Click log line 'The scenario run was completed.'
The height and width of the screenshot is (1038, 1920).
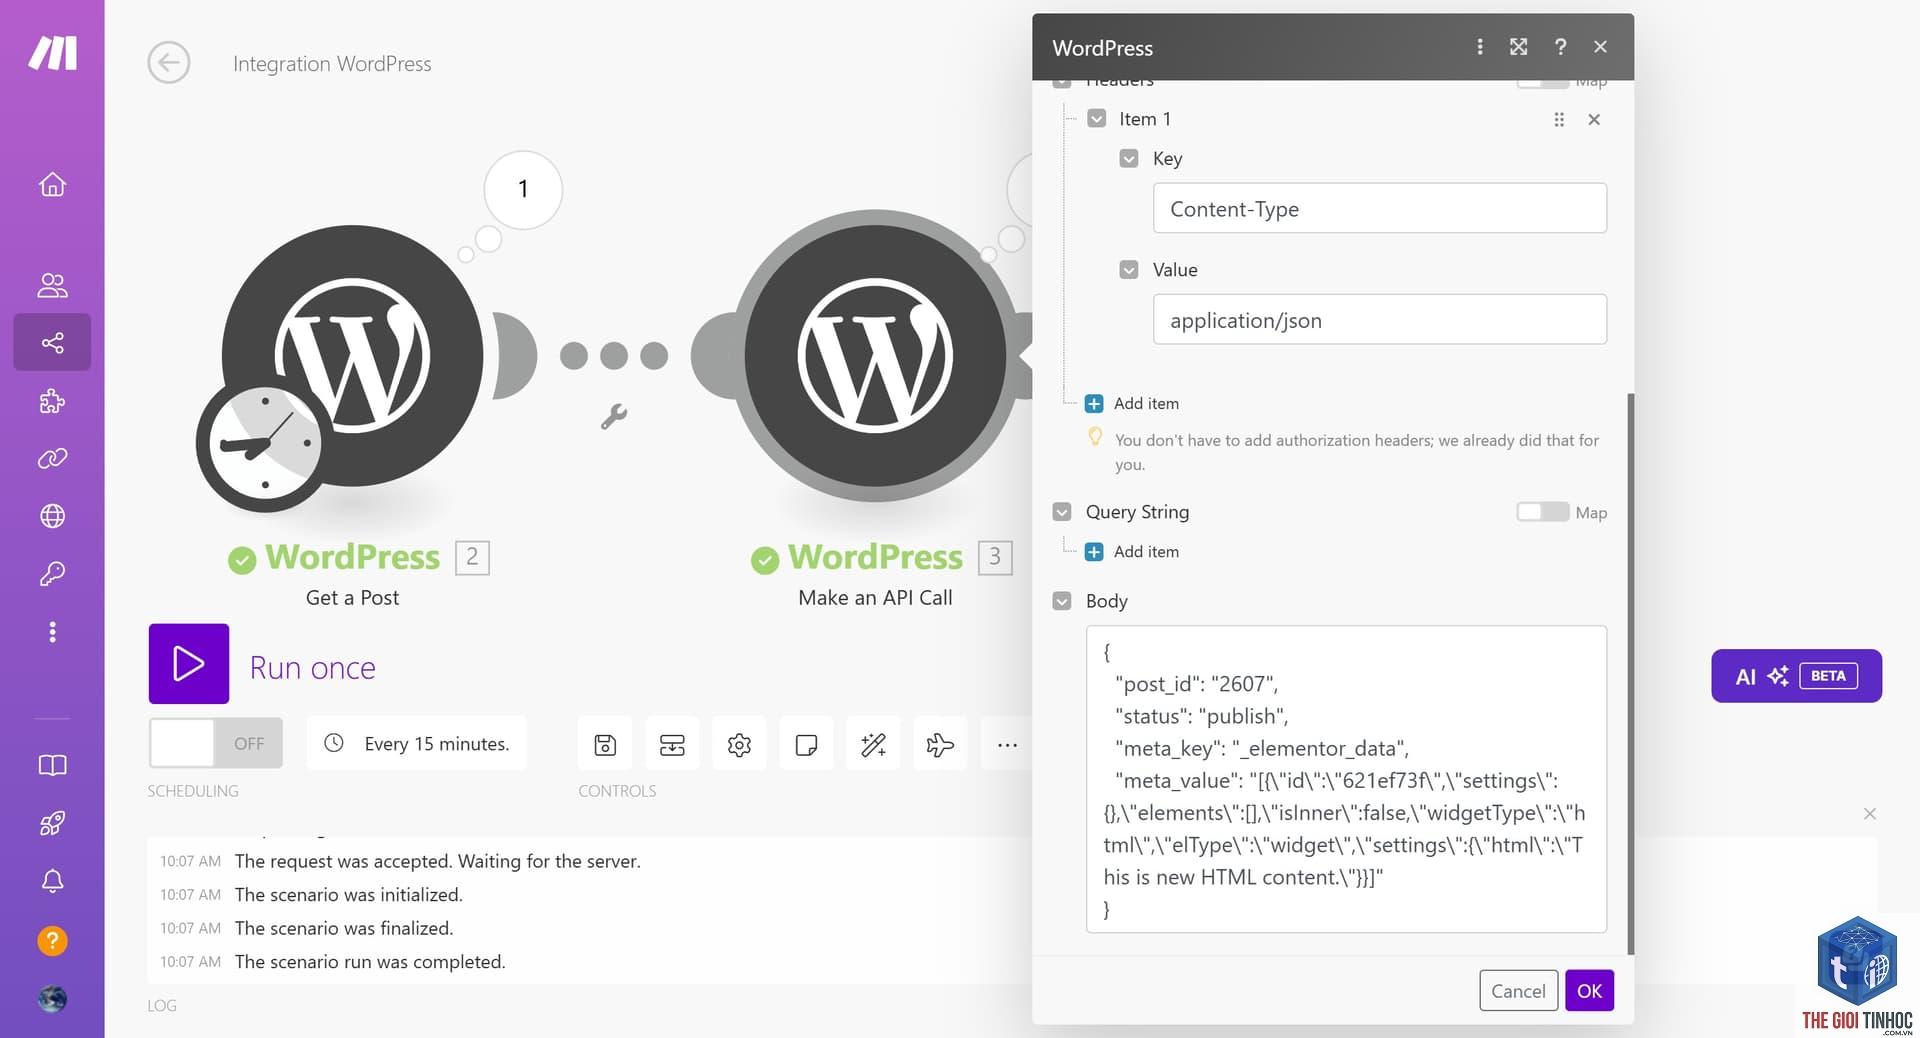[x=370, y=961]
